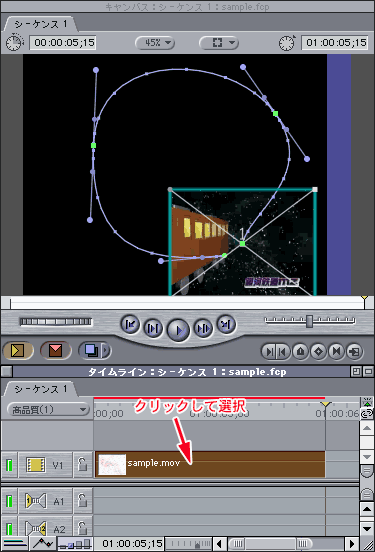Screen dimensions: 375x552
Task: Click the Play button in the Canvas
Action: (x=178, y=330)
